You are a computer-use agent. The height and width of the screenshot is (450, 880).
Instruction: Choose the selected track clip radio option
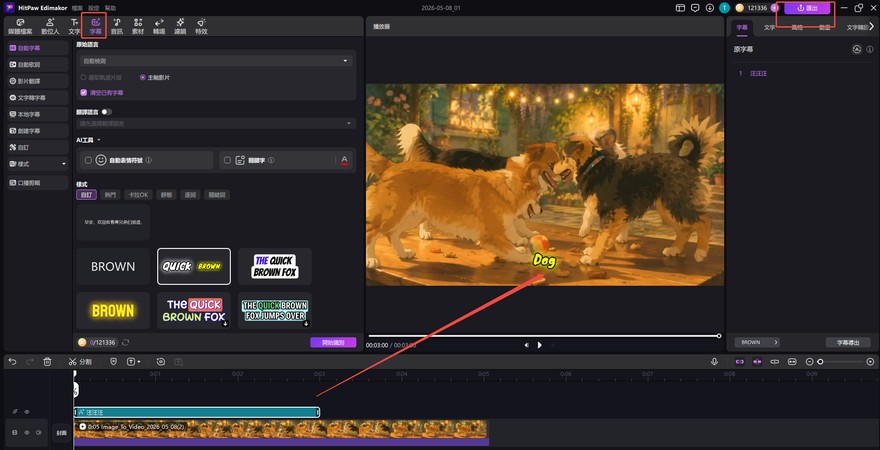click(x=84, y=77)
